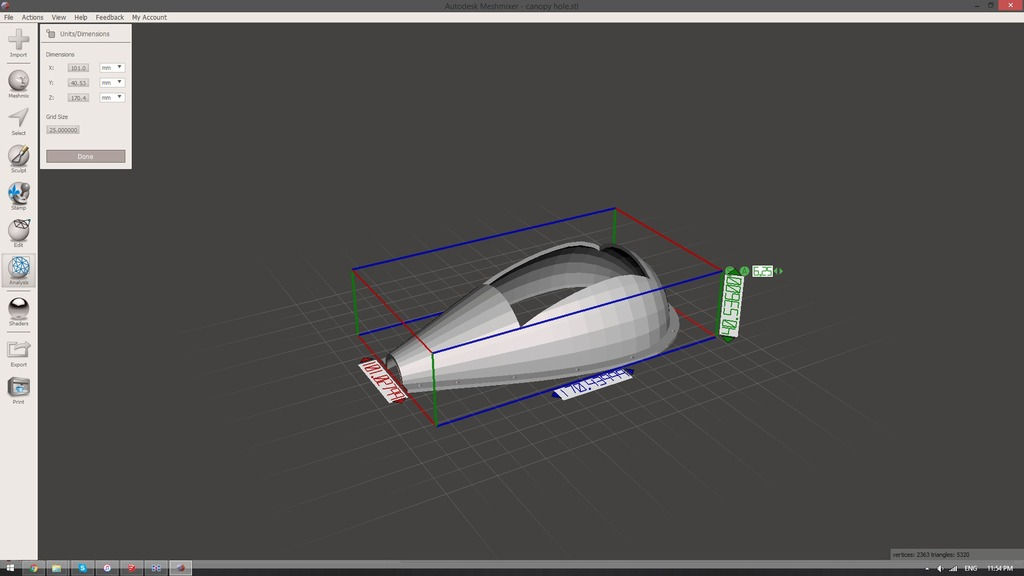The width and height of the screenshot is (1024, 576).
Task: Open the Stamp tool
Action: pyautogui.click(x=18, y=193)
